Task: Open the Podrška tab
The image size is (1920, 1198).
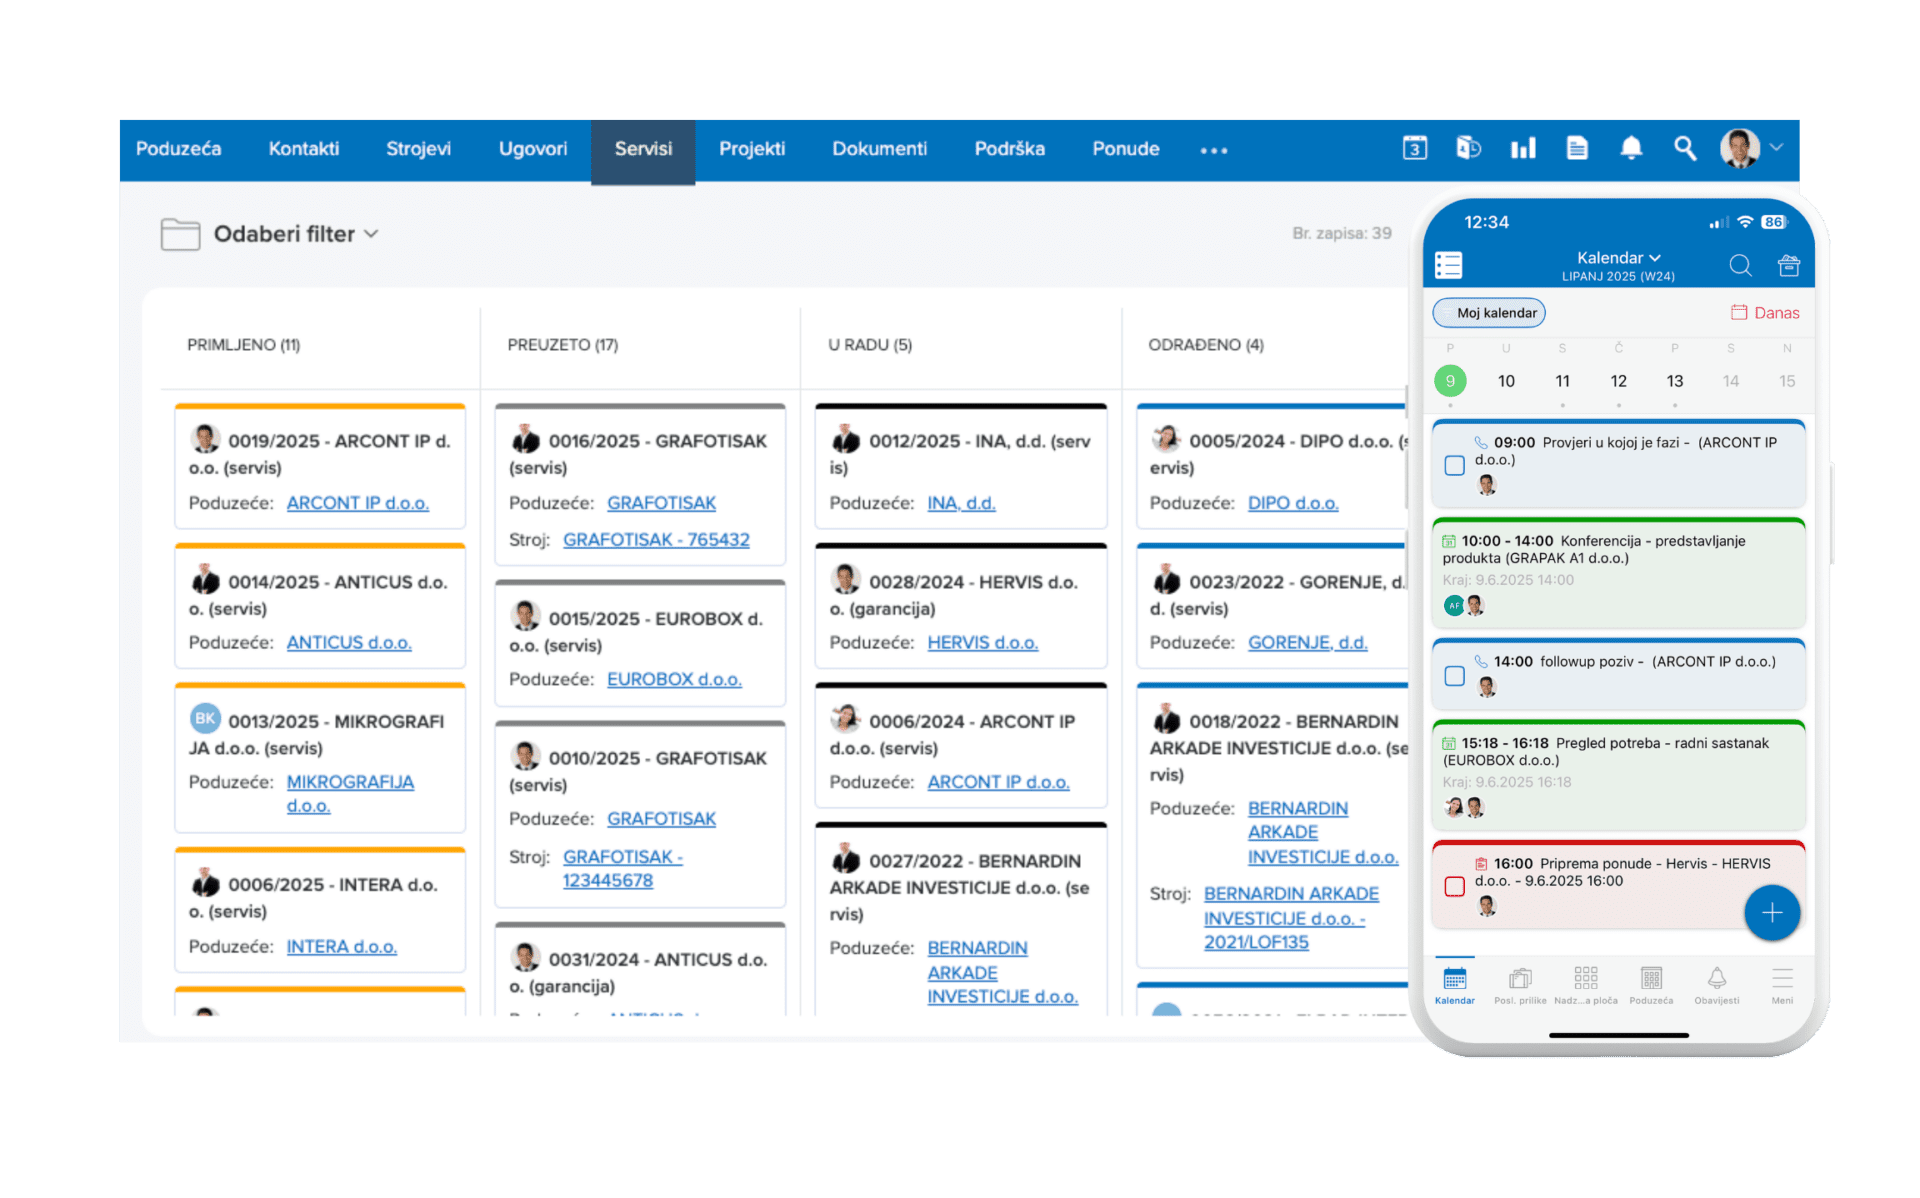Action: pos(1010,149)
